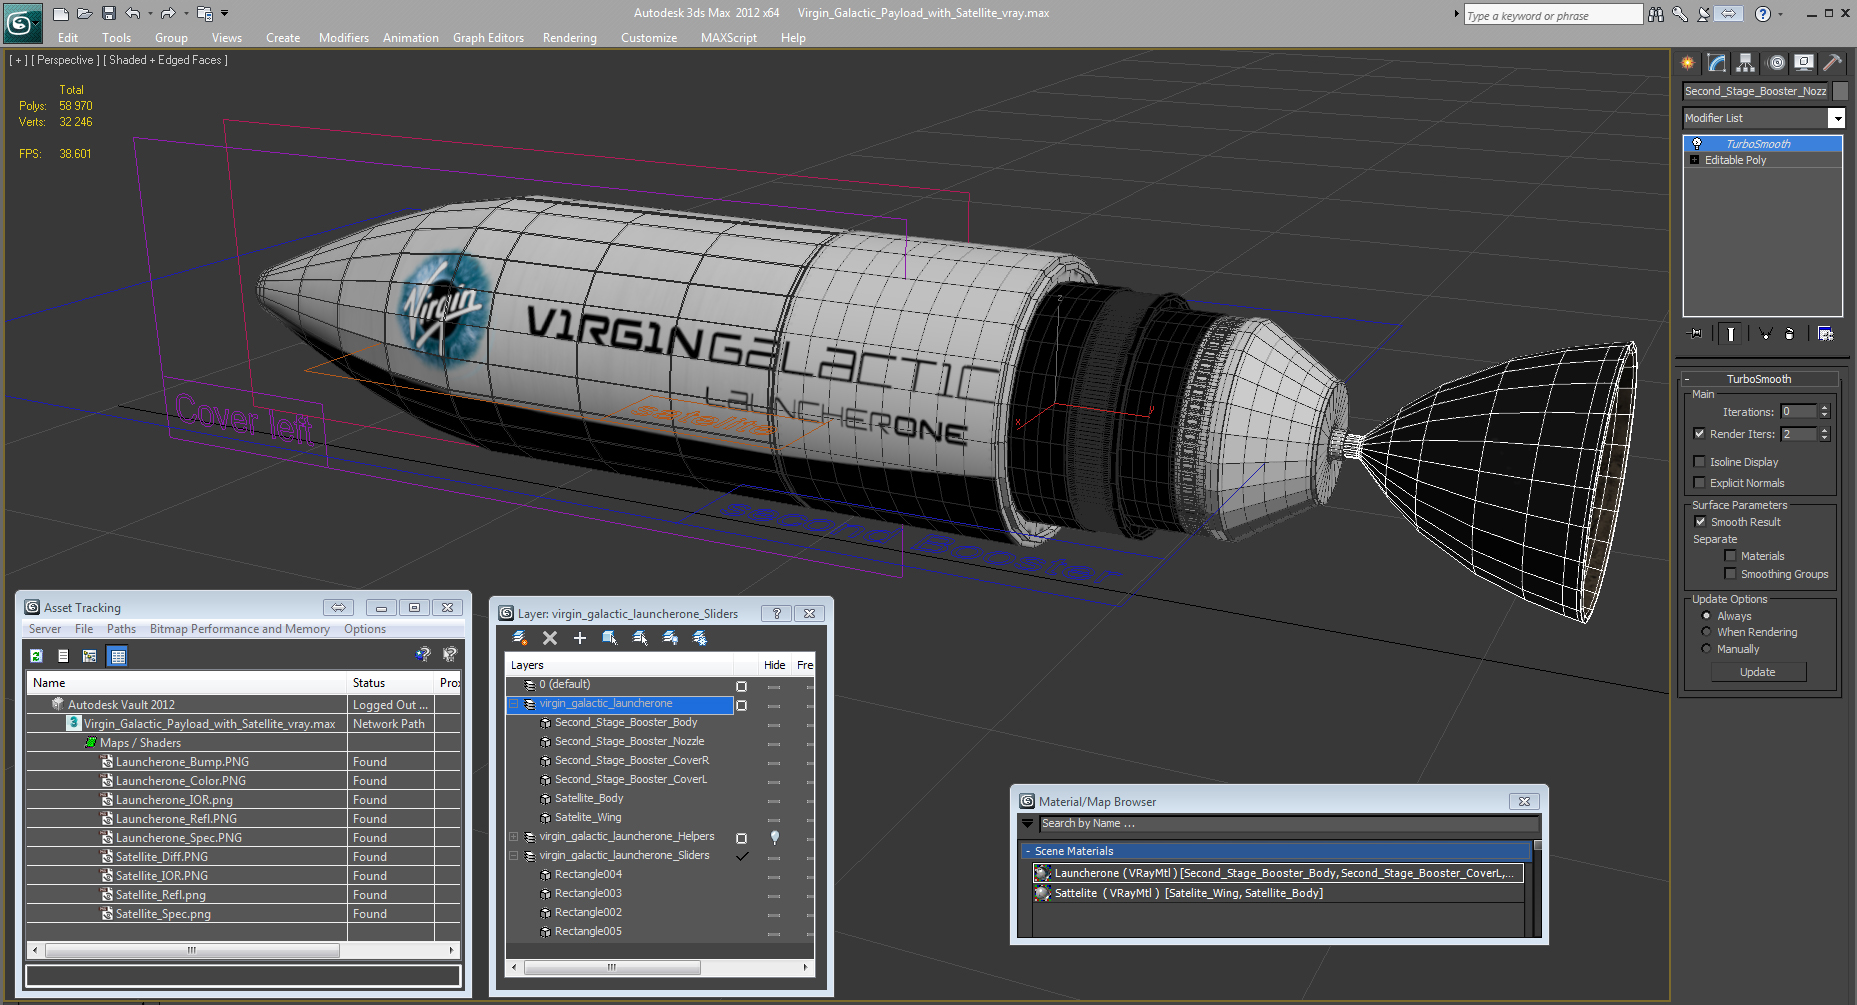
Task: Click the Refresh icon in Asset Tracking toolbar
Action: coord(37,656)
